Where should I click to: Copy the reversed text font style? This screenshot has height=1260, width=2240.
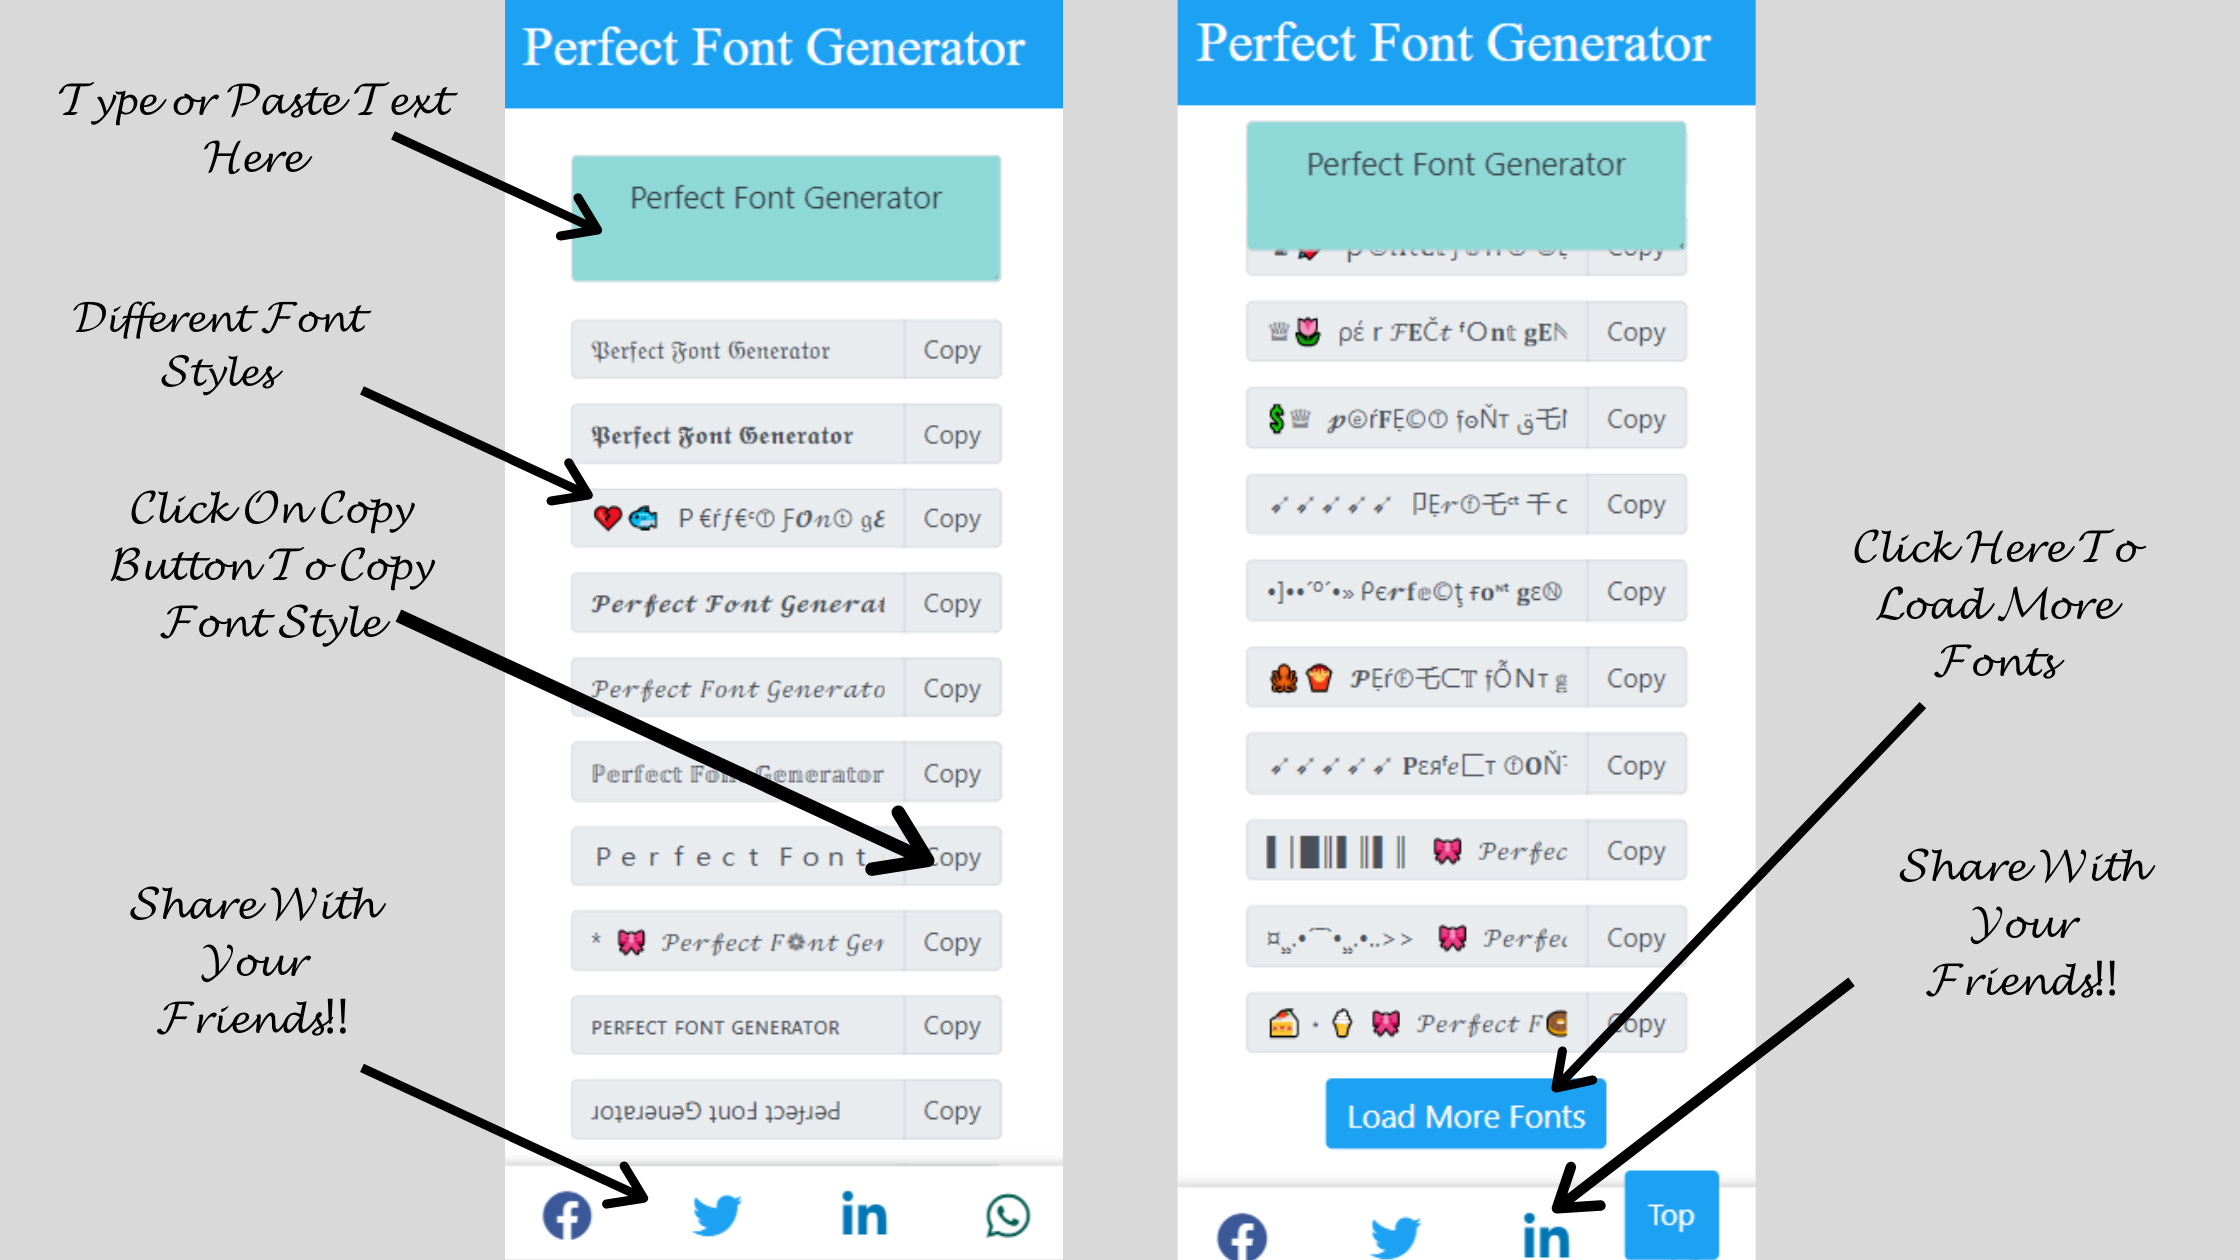(x=951, y=1109)
